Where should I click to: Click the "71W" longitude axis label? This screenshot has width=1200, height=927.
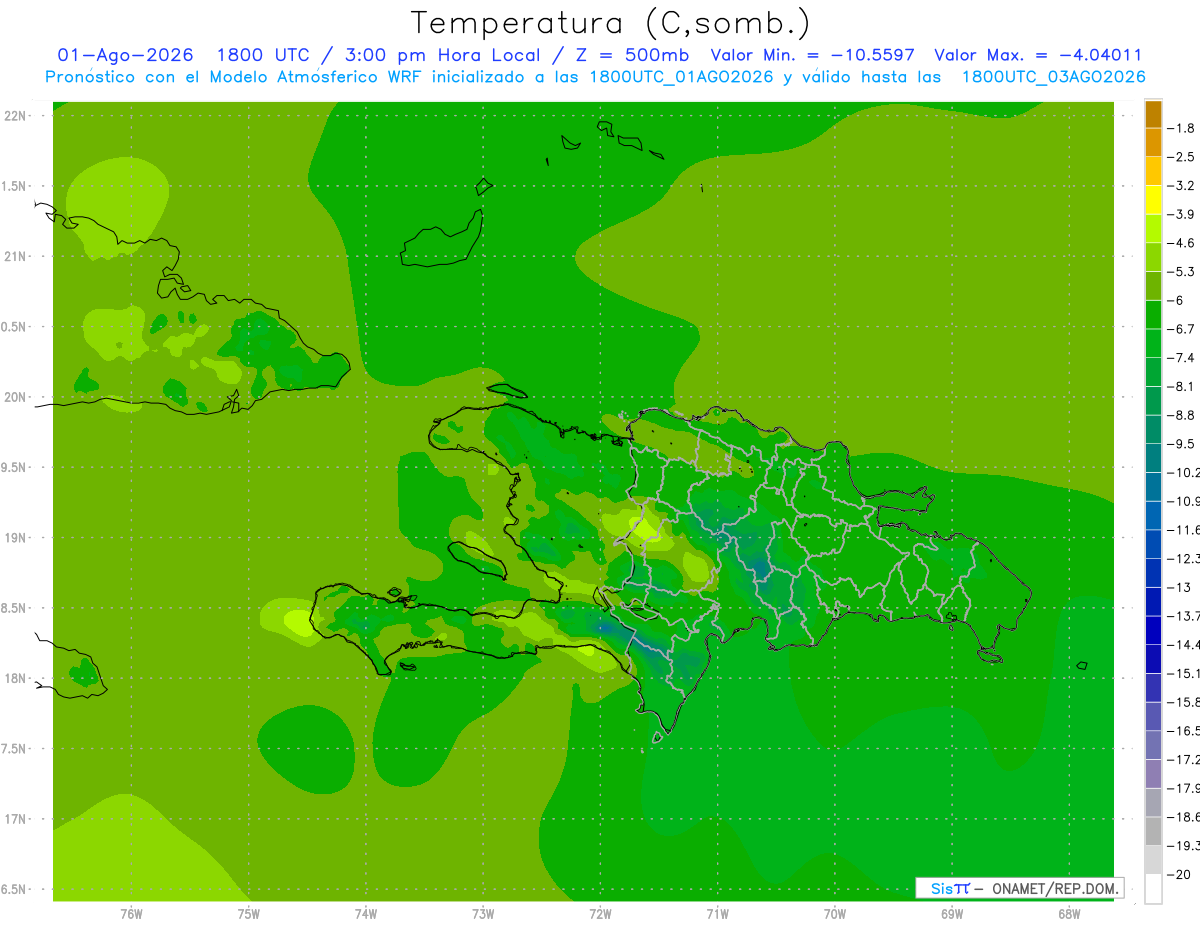[717, 914]
